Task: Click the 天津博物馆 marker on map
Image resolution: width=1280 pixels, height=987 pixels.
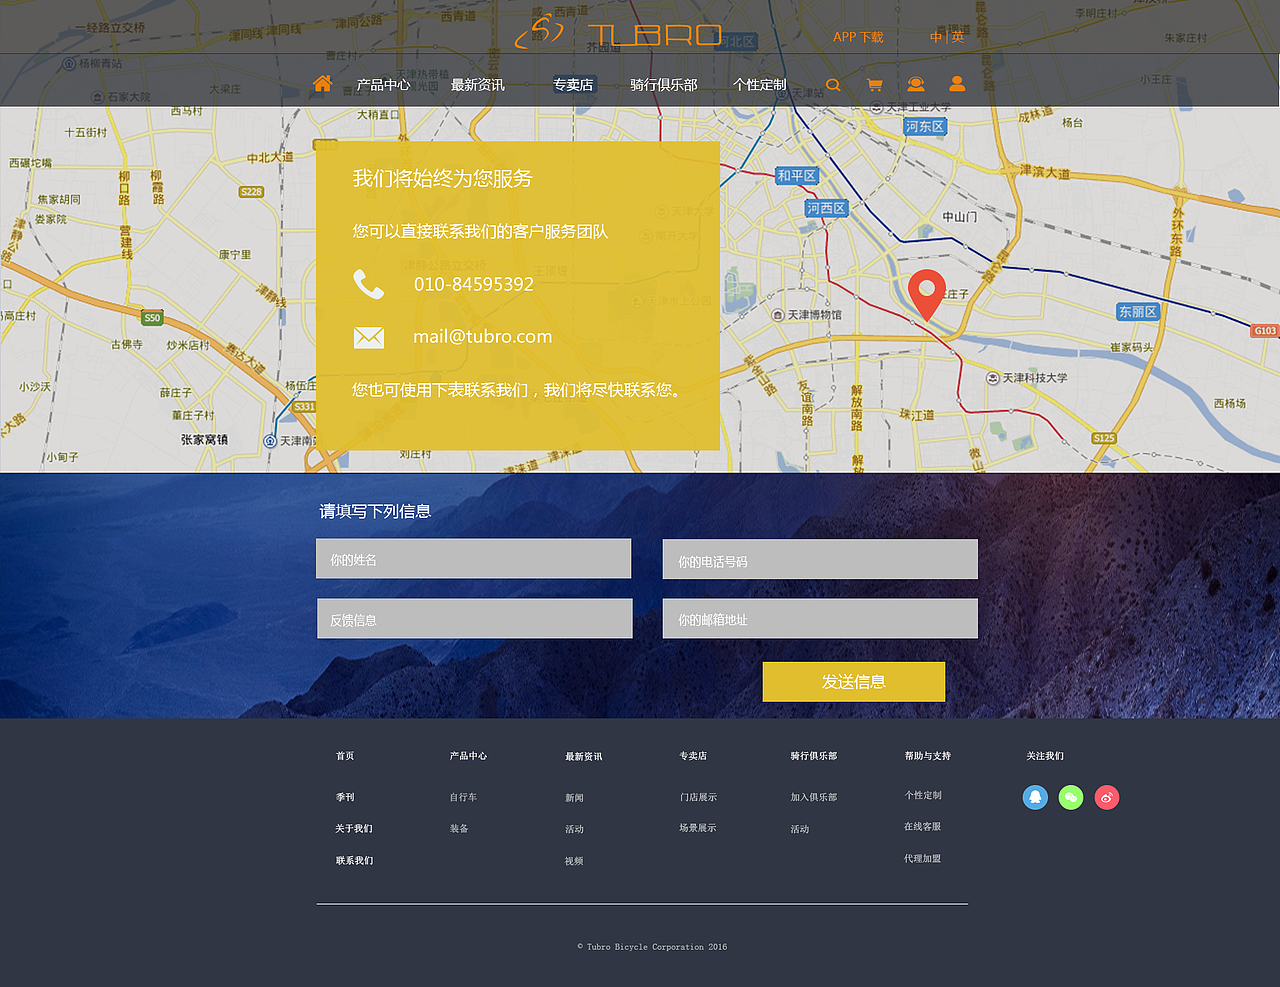Action: (x=807, y=315)
